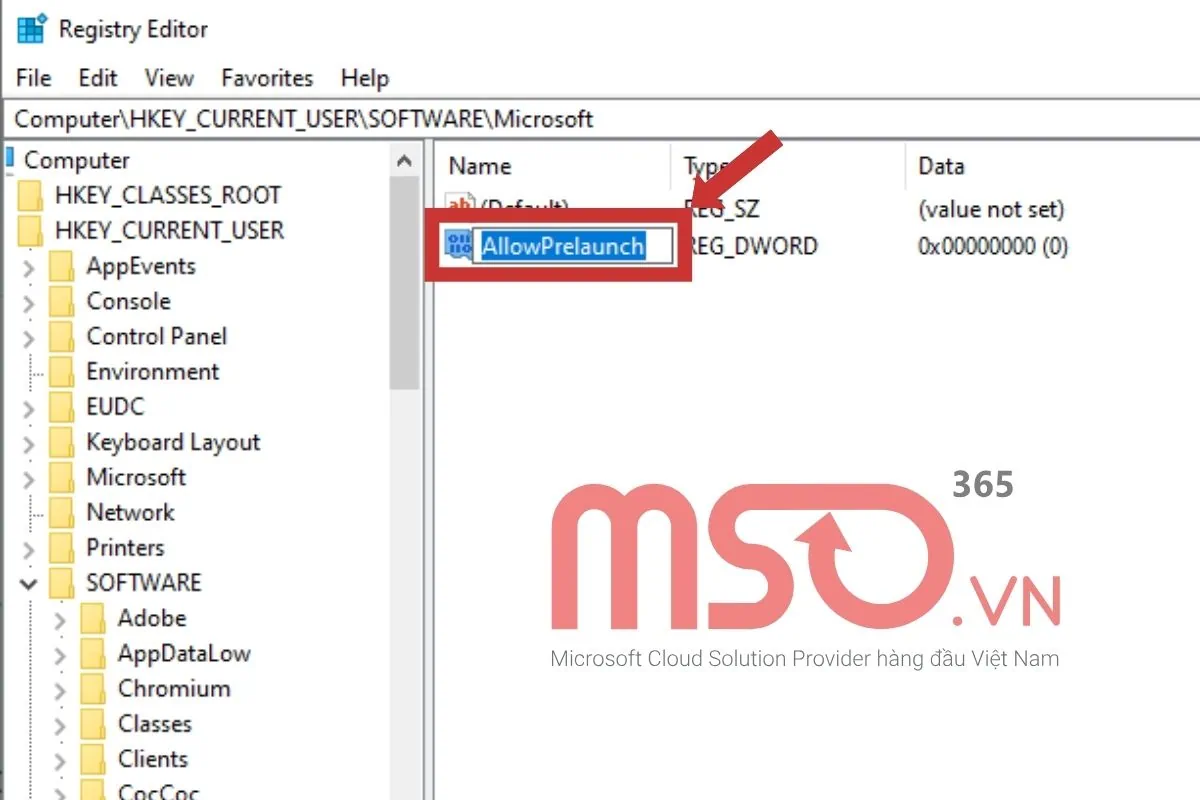1200x800 pixels.
Task: Click the Chromium key folder icon
Action: pos(93,689)
